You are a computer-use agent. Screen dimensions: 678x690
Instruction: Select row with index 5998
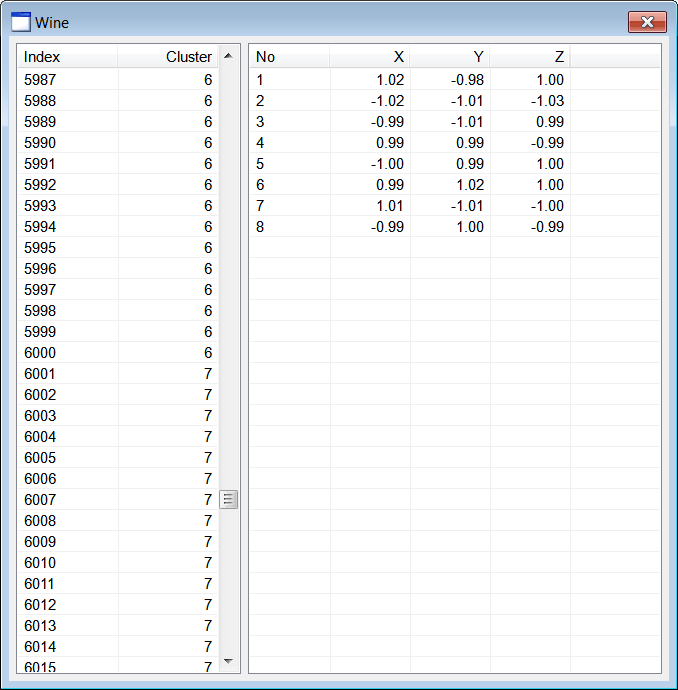(118, 311)
